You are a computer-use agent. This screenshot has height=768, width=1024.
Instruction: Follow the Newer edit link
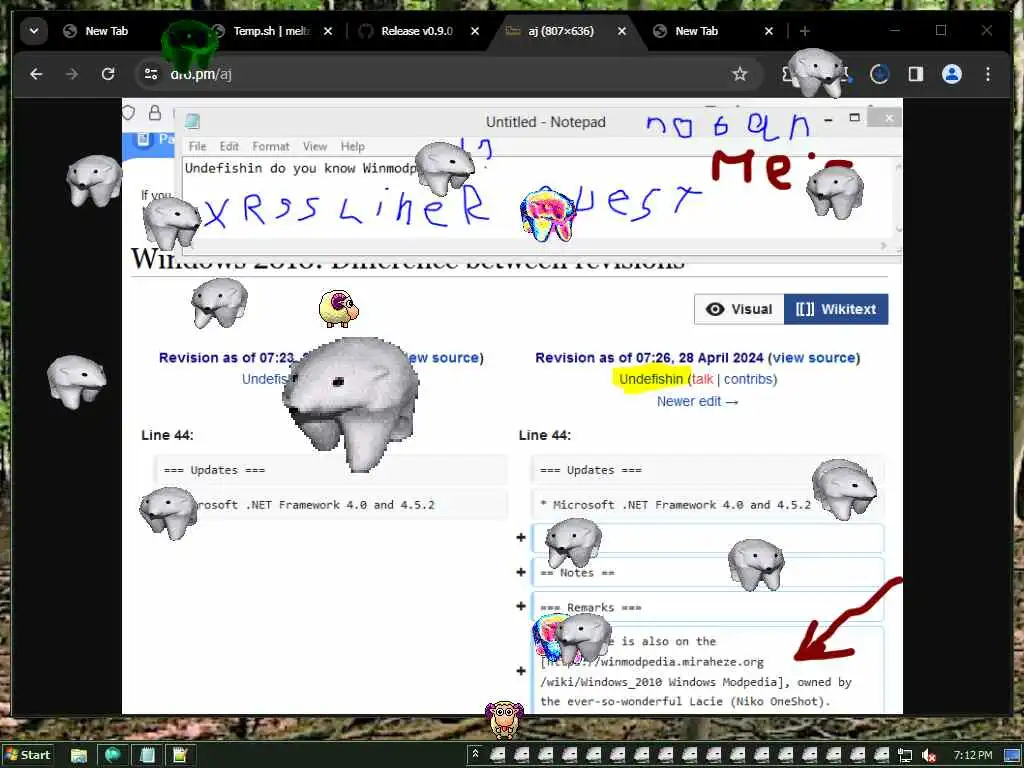(697, 401)
